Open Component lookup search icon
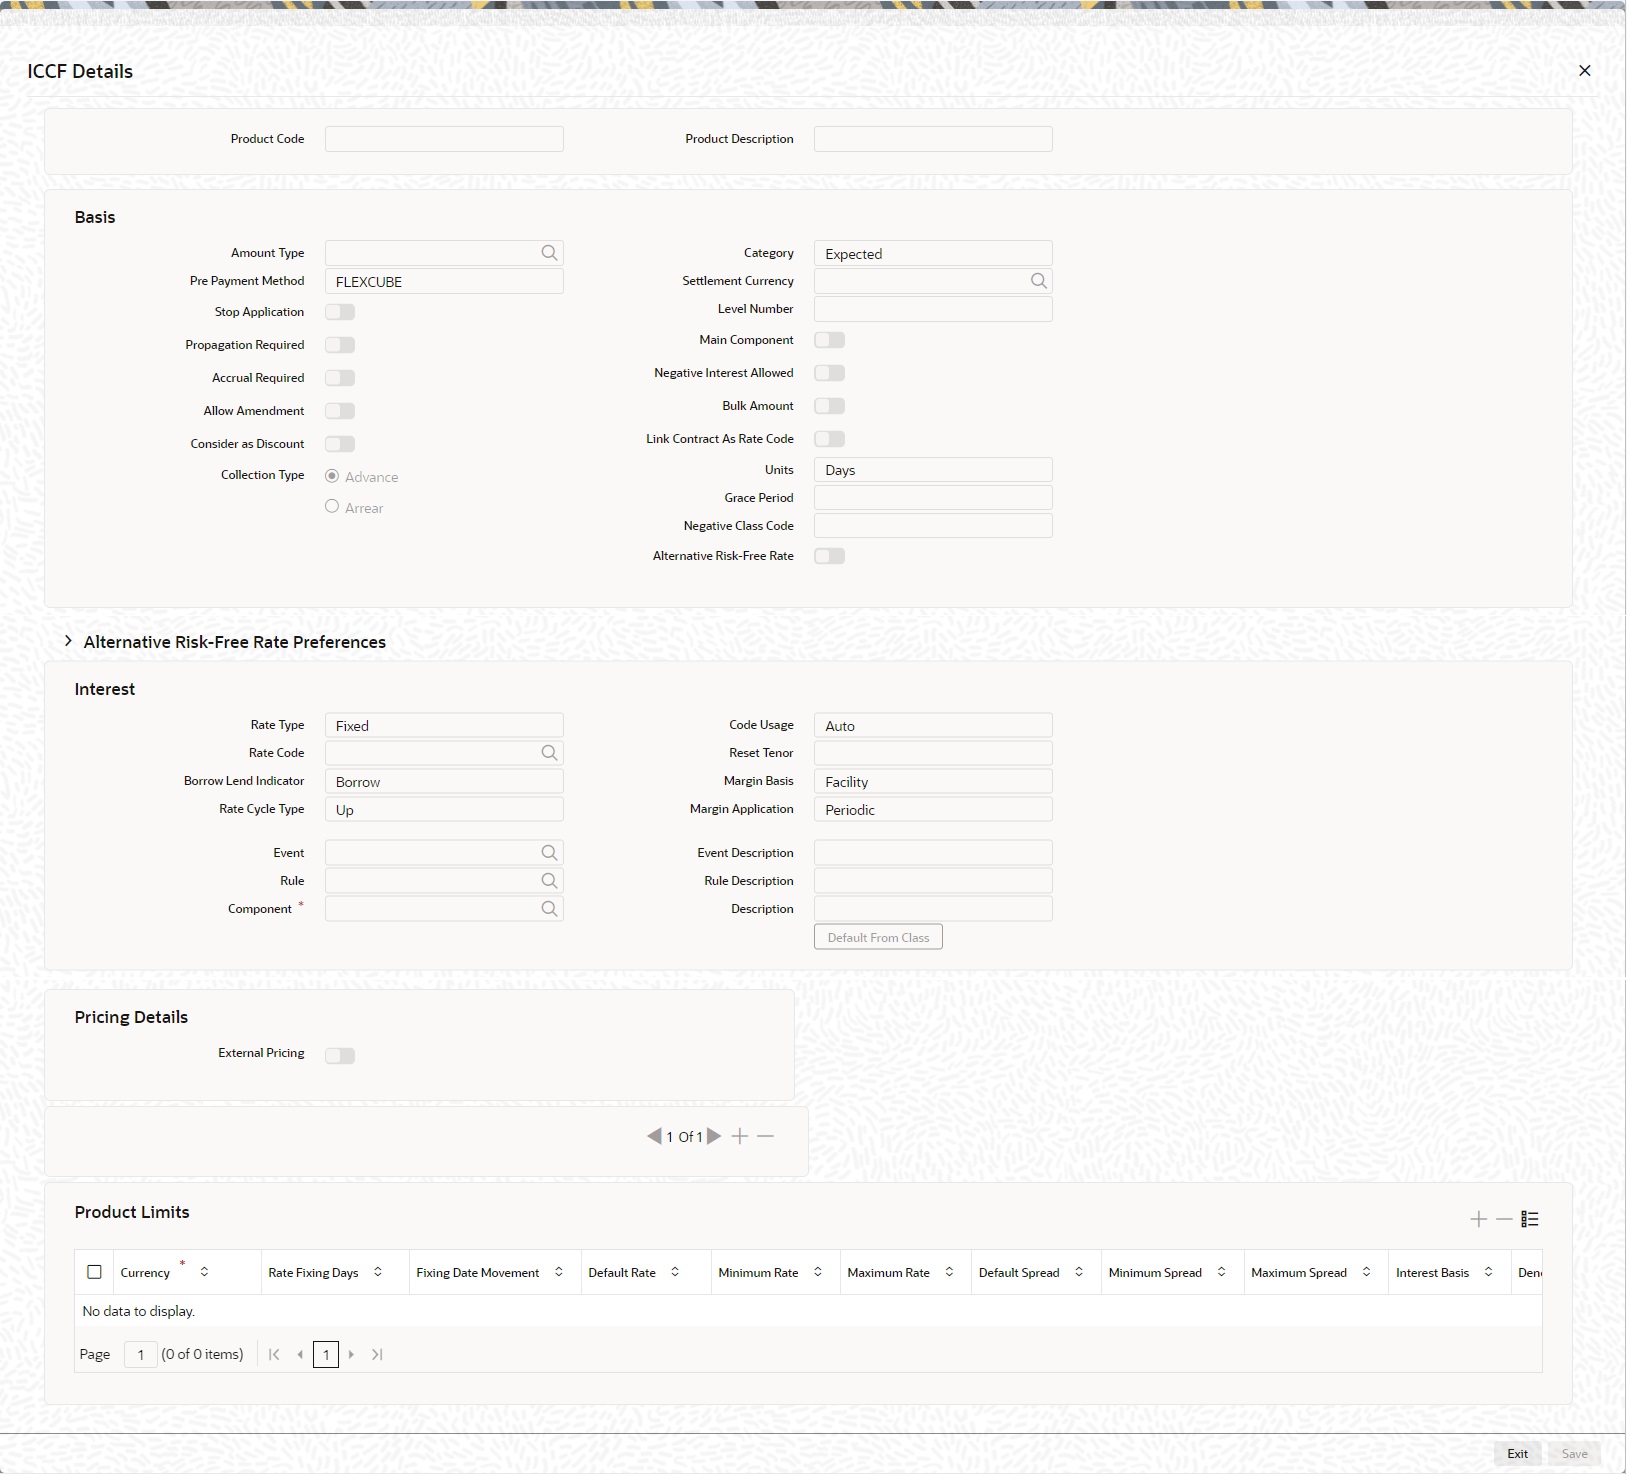 pos(549,909)
